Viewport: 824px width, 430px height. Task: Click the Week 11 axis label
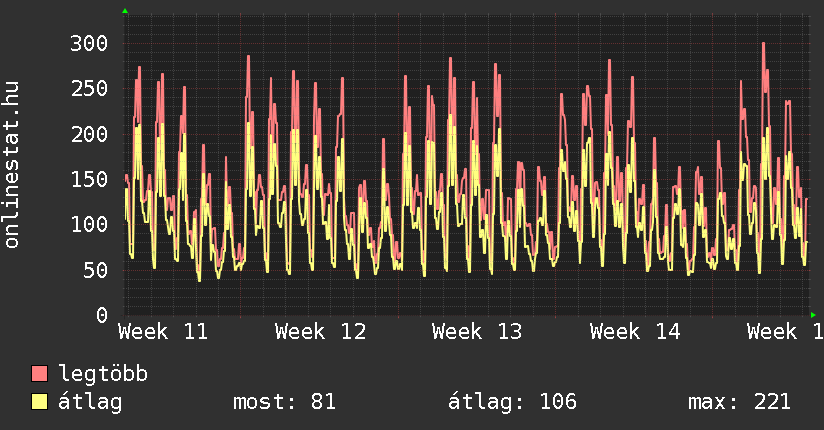[x=163, y=331]
